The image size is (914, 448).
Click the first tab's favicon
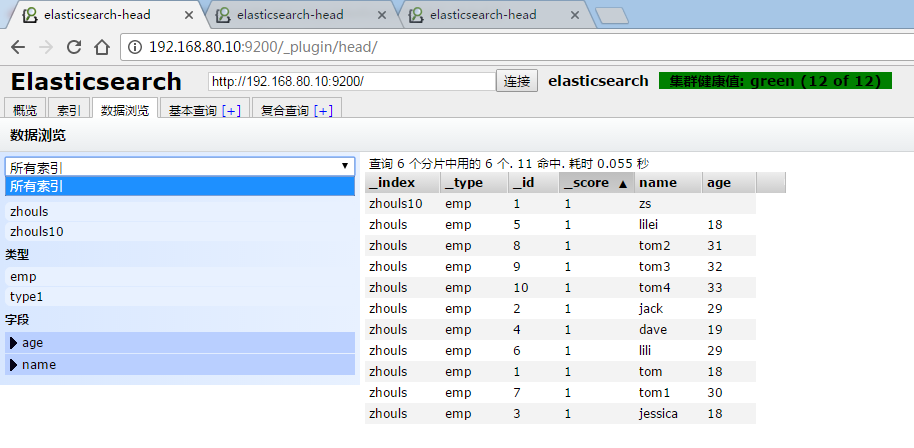(30, 15)
